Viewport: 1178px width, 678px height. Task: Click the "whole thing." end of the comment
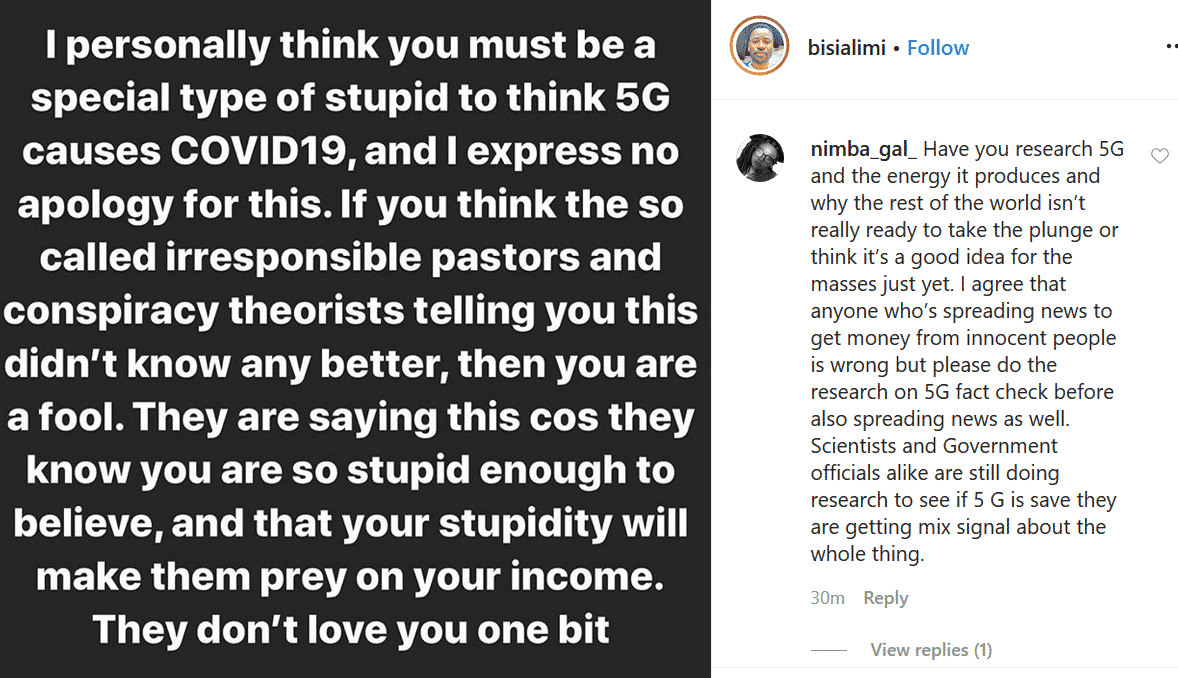(867, 554)
